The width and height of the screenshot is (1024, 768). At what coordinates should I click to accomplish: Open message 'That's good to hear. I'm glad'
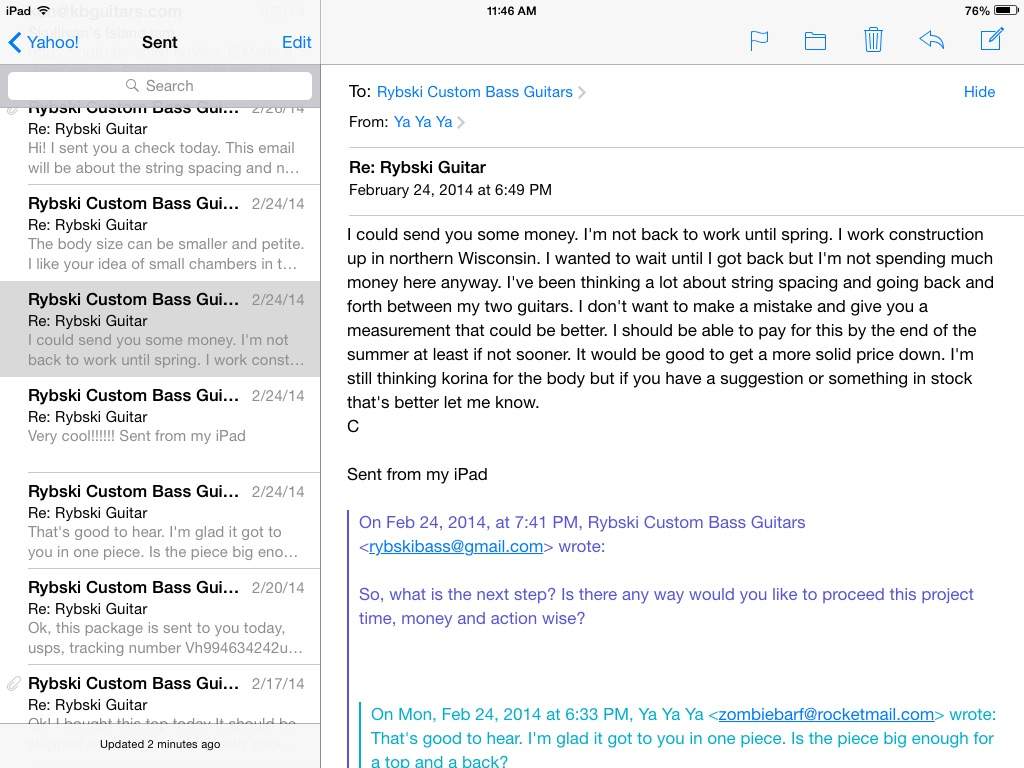[x=160, y=521]
